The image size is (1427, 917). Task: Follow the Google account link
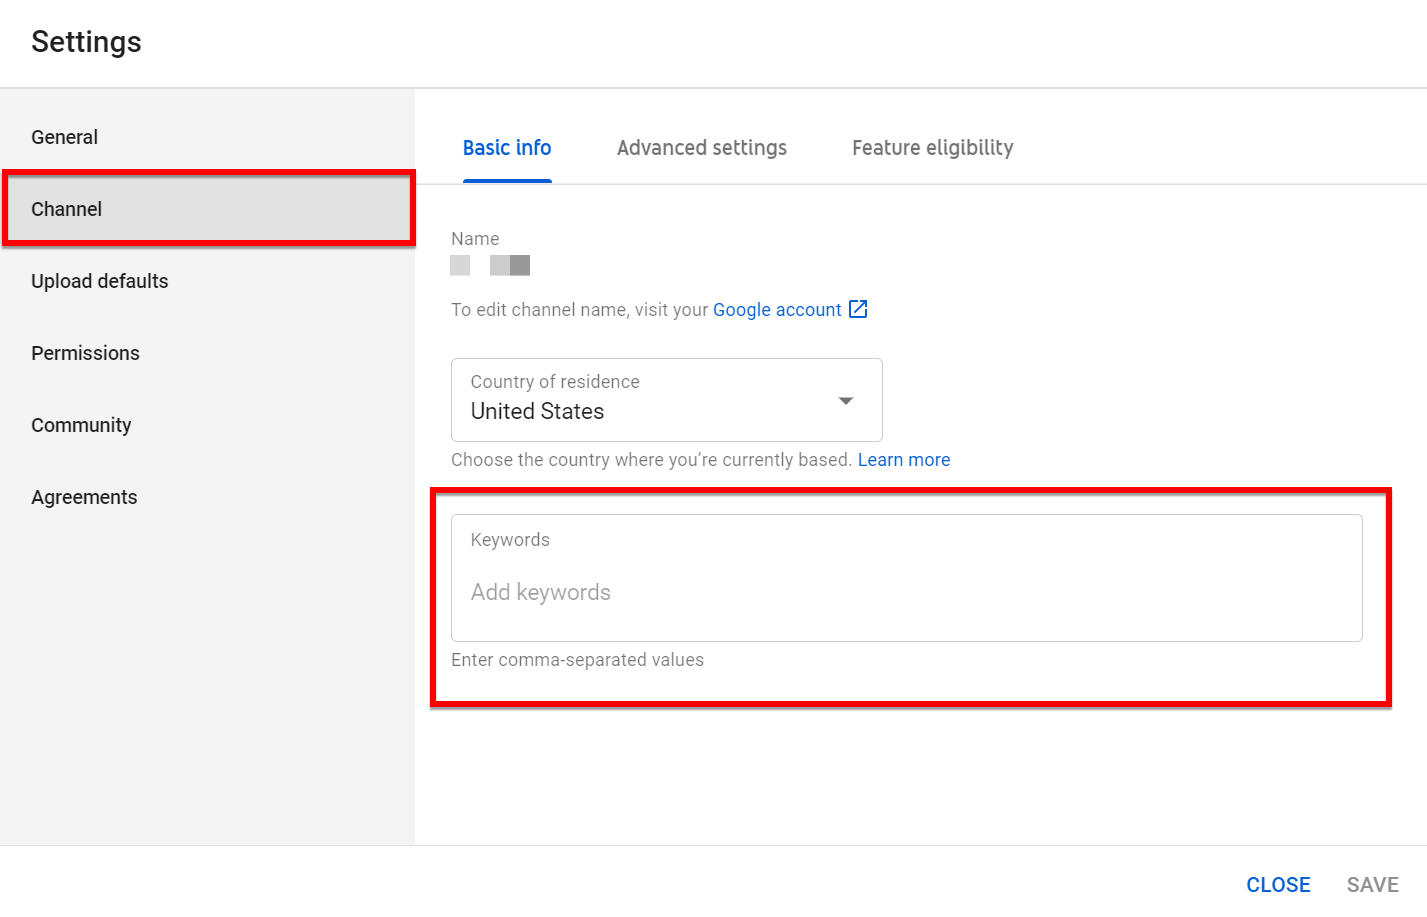(x=777, y=310)
